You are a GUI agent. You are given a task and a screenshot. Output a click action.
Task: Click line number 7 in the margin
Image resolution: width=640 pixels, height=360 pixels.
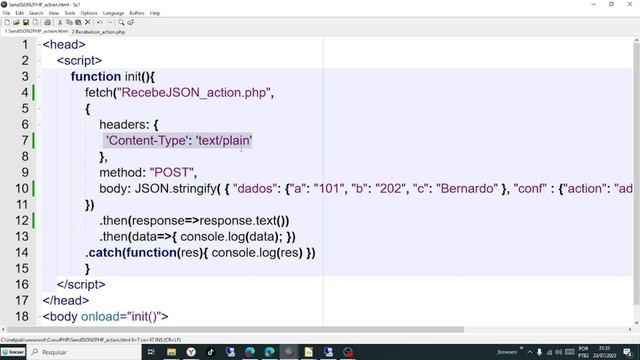[25, 140]
